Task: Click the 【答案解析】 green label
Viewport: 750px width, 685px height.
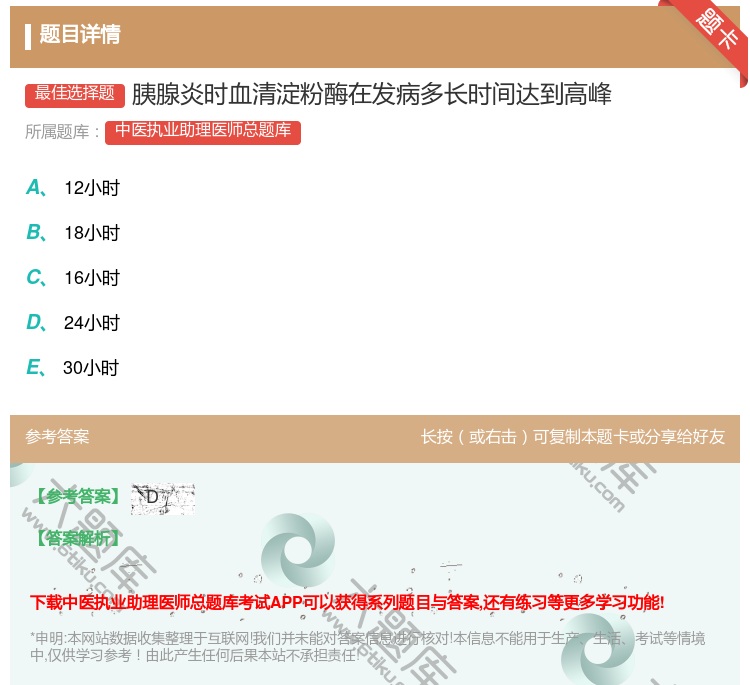Action: click(x=78, y=538)
